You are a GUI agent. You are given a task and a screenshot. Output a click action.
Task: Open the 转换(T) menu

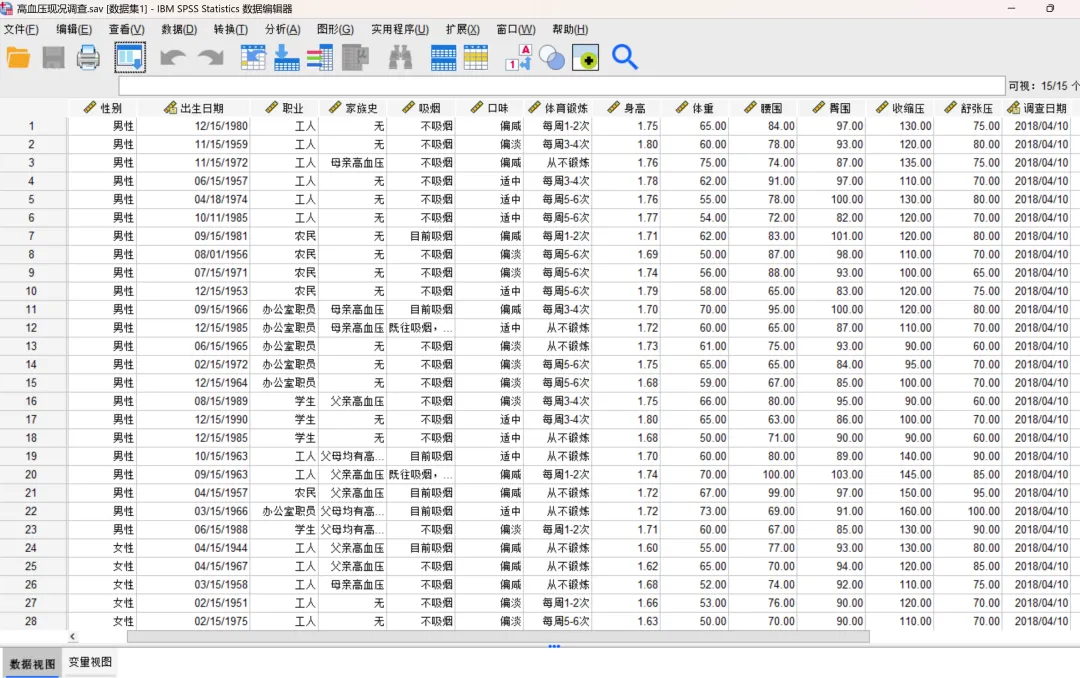pos(231,30)
